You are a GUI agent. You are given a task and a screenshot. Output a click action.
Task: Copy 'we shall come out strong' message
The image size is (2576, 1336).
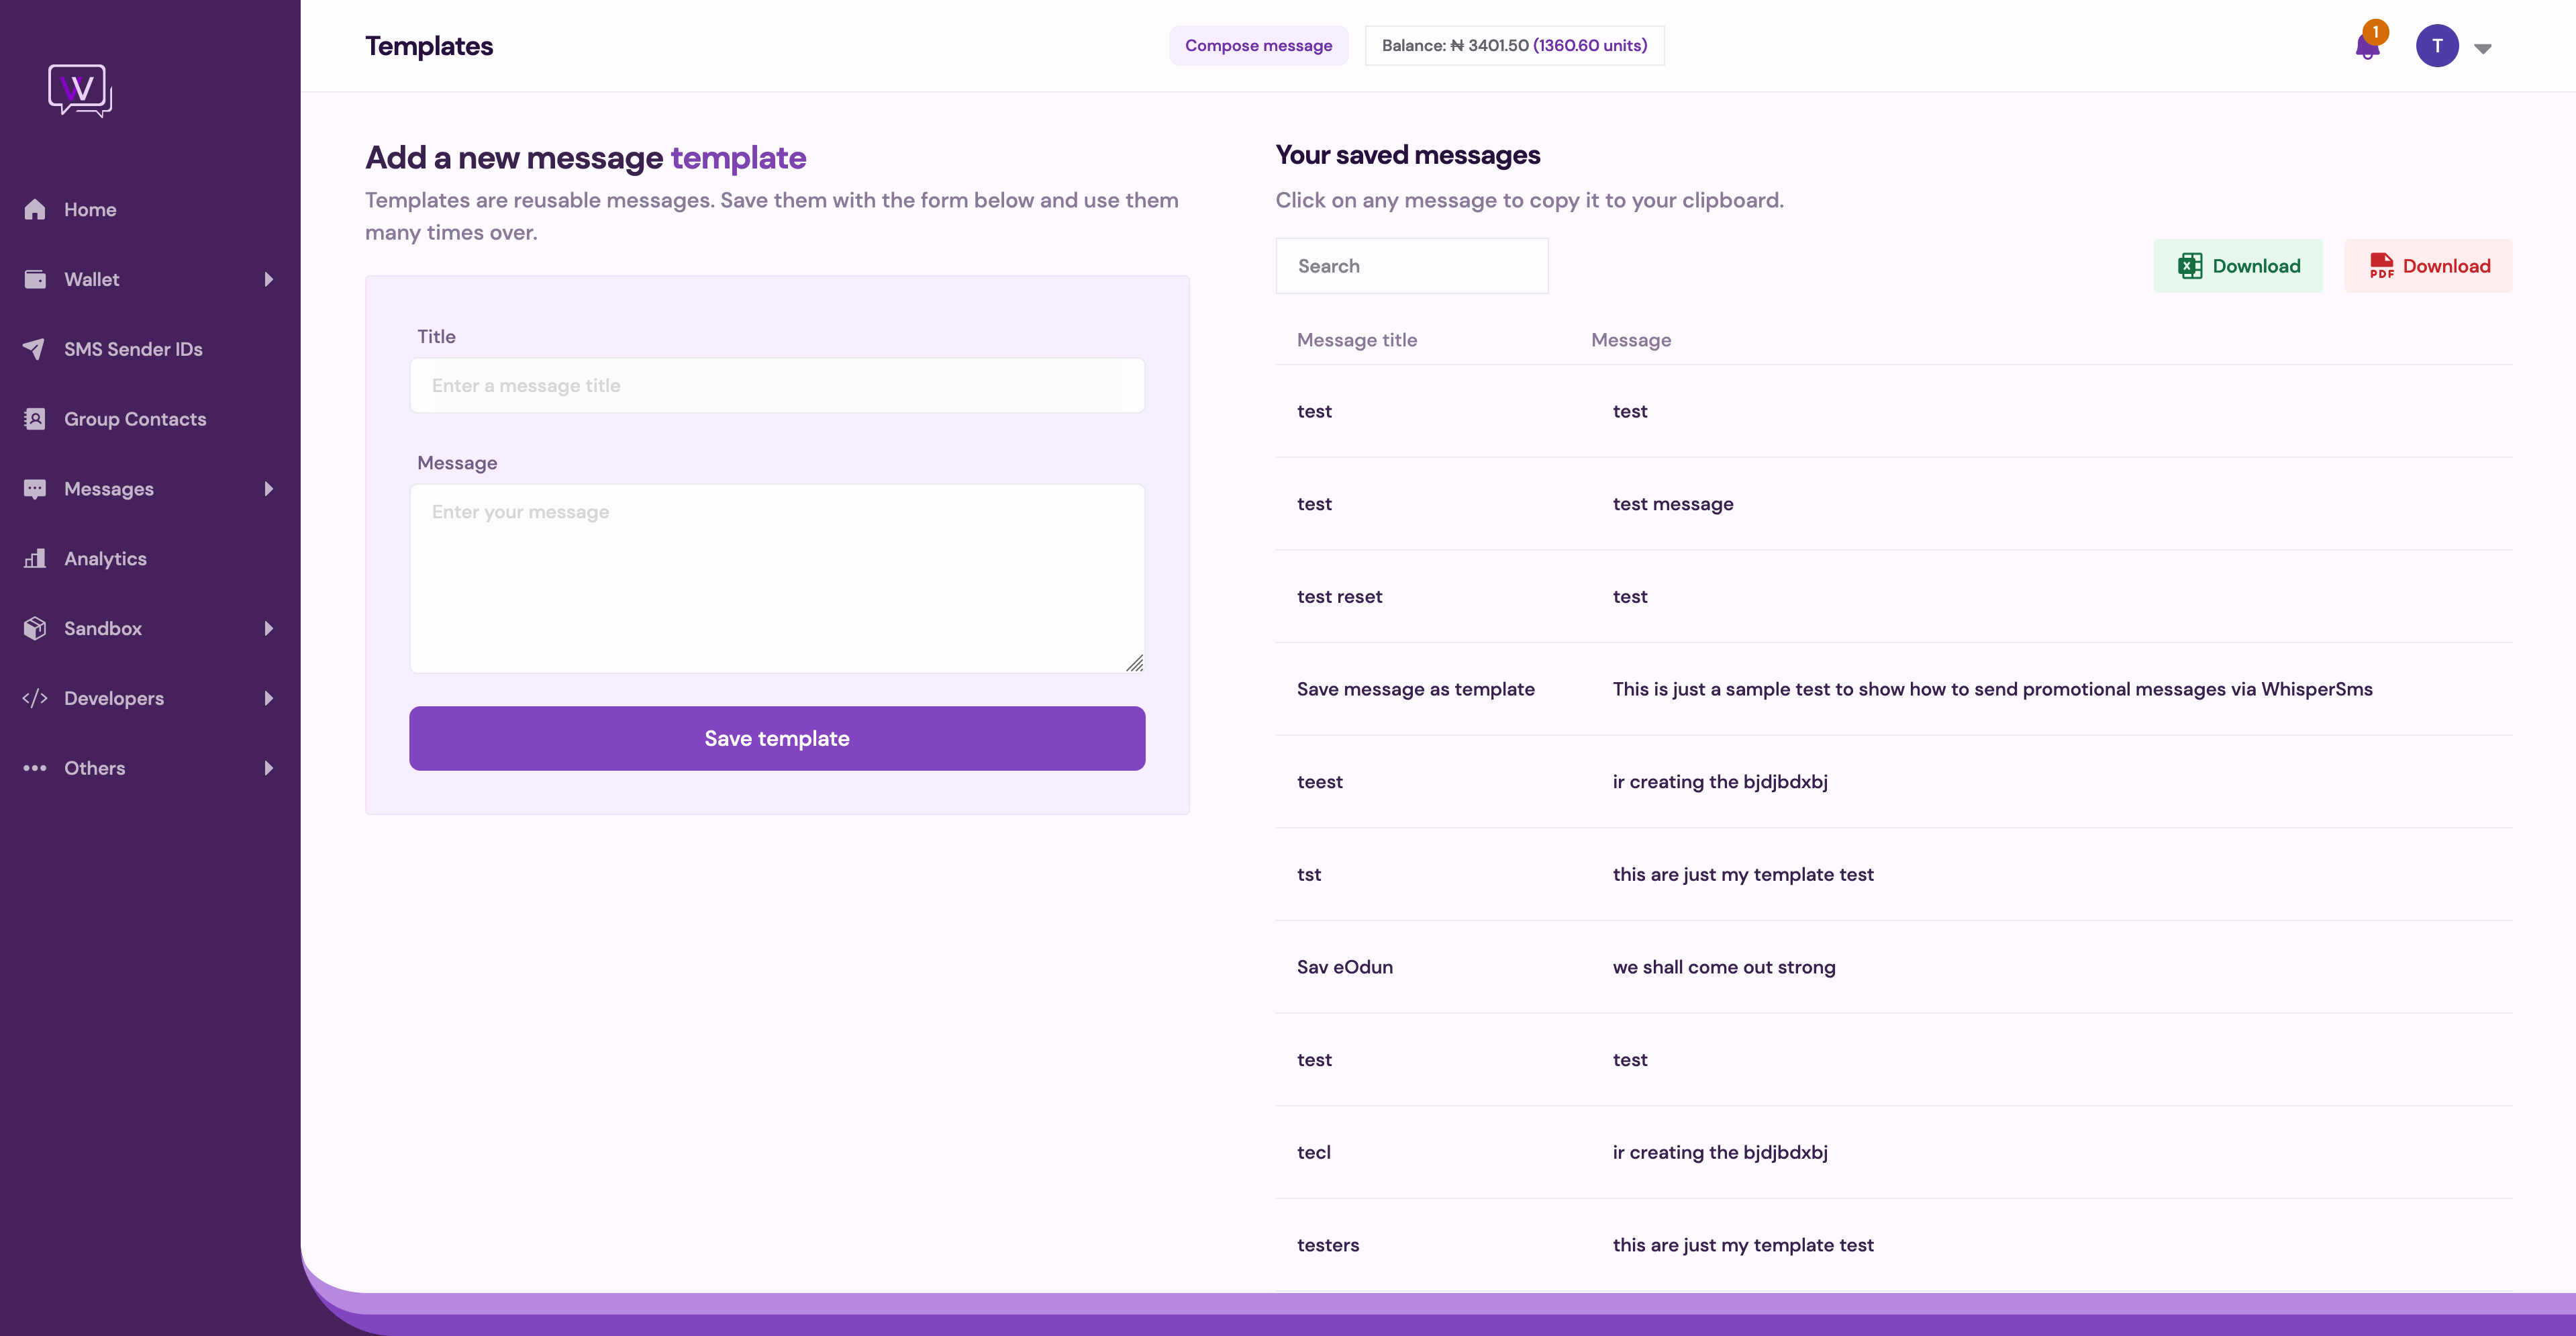tap(1724, 967)
